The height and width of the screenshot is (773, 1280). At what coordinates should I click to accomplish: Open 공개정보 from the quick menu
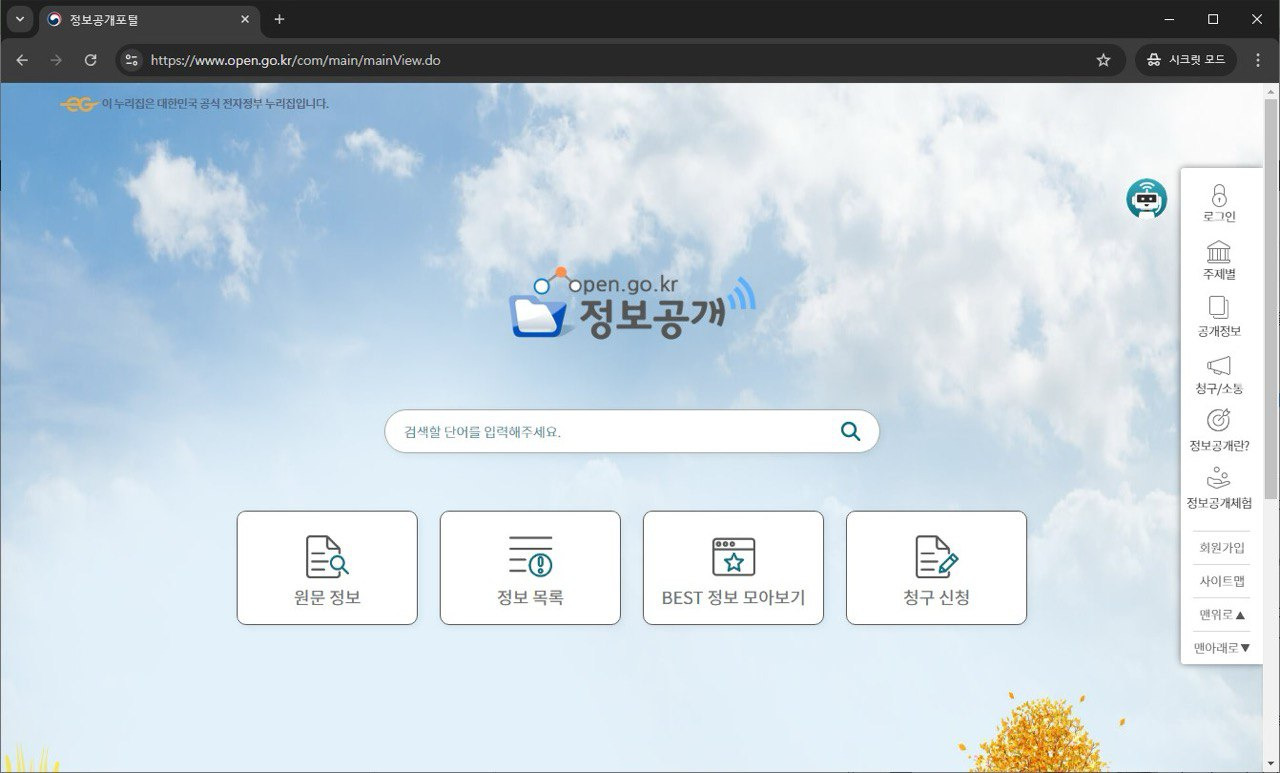(x=1219, y=317)
